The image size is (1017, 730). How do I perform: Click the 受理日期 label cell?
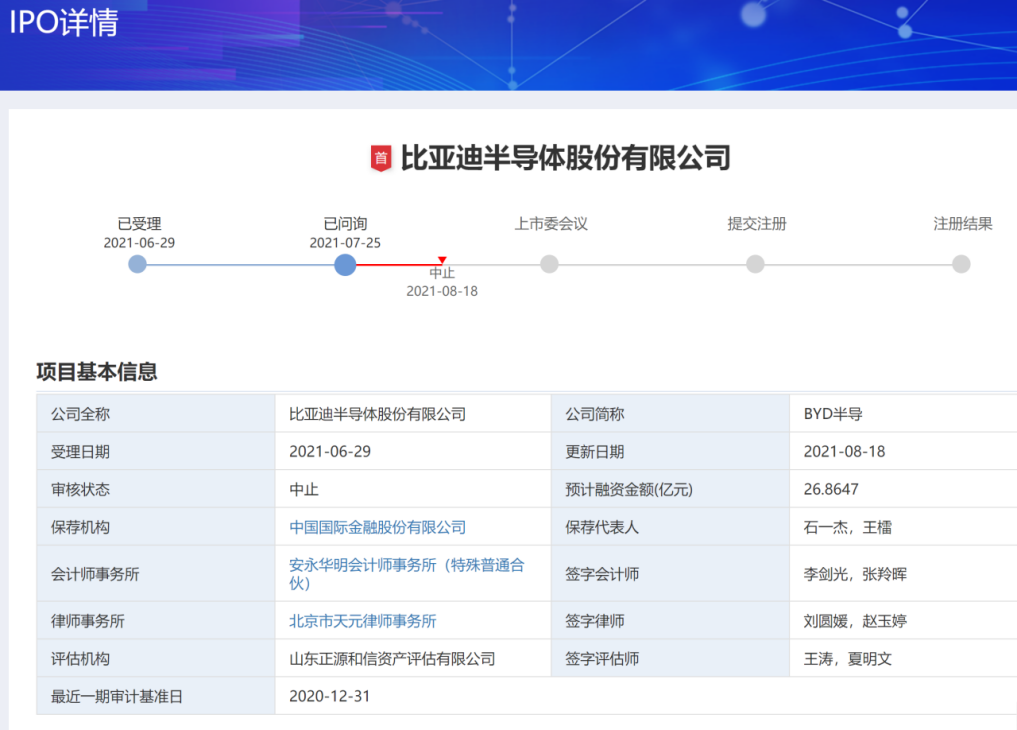[156, 451]
